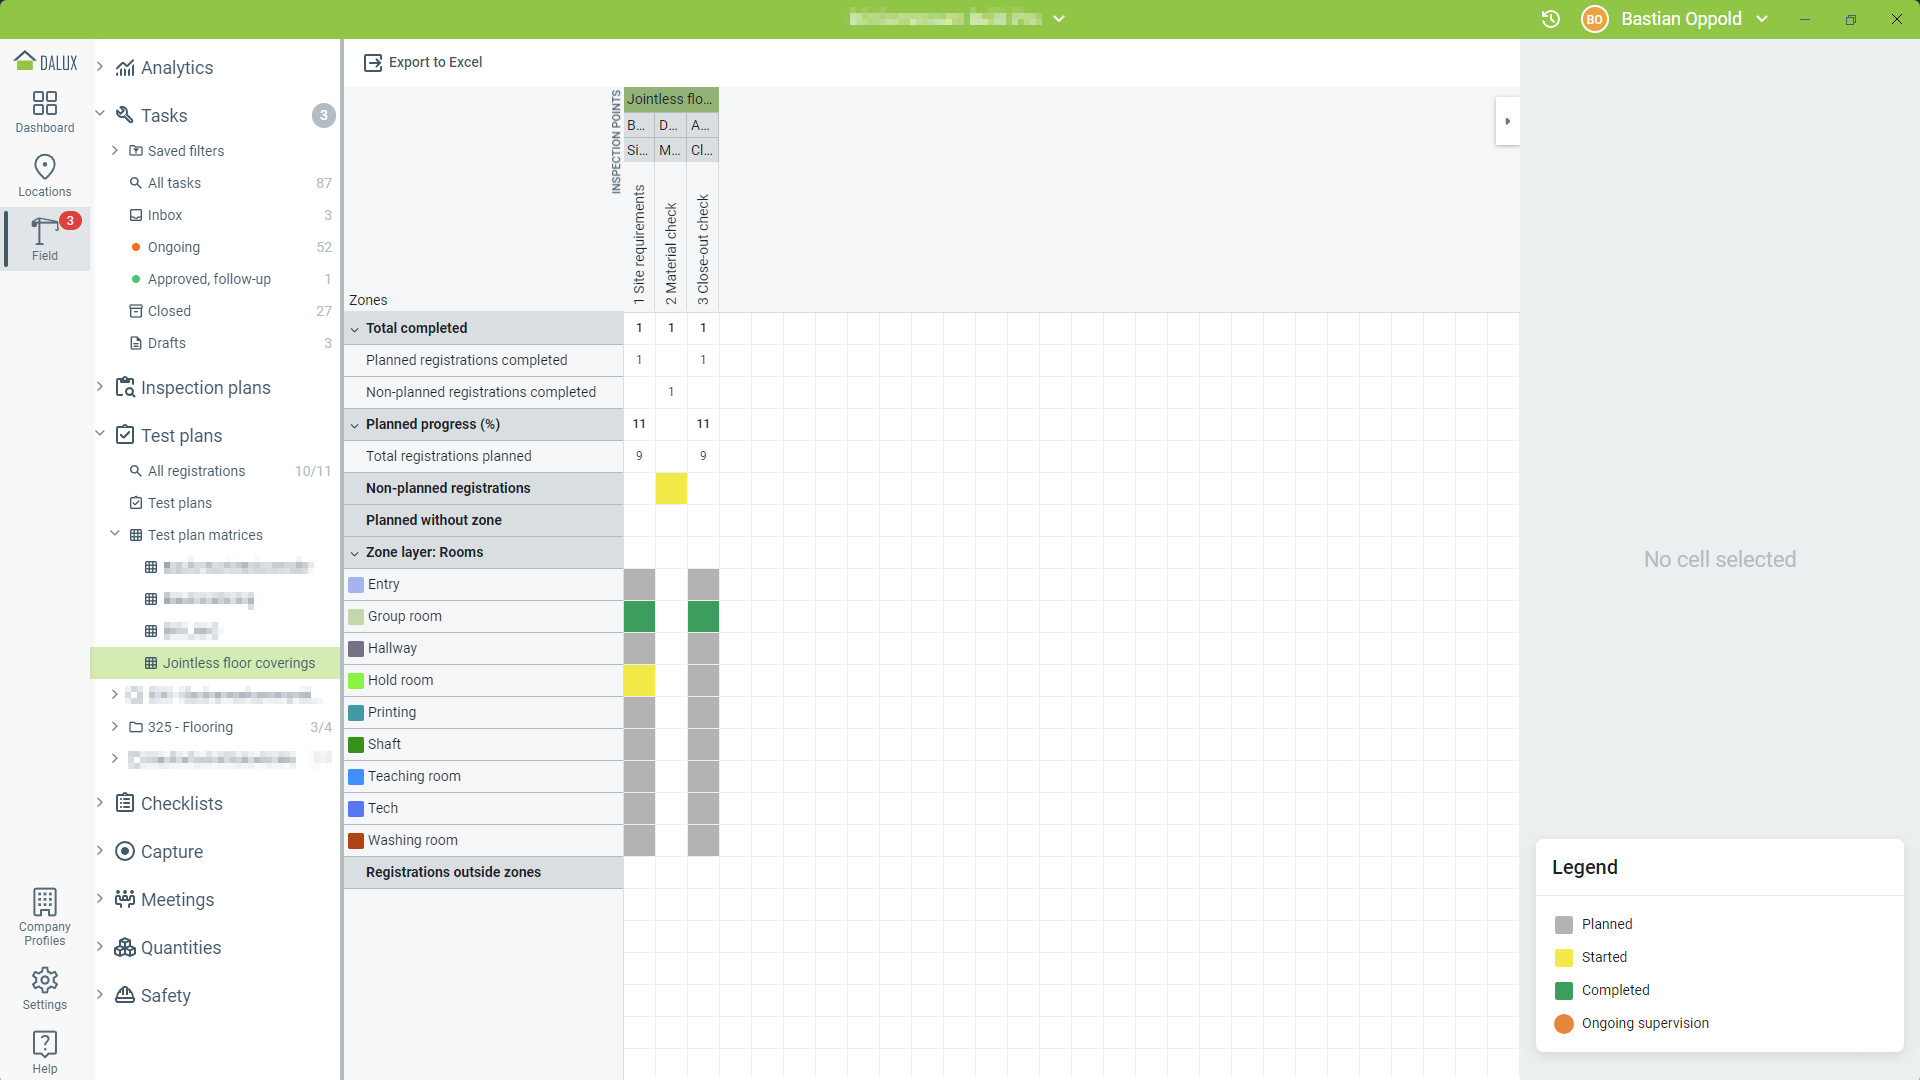Click the green Group room Site requirements cell
This screenshot has width=1920, height=1080.
point(639,617)
